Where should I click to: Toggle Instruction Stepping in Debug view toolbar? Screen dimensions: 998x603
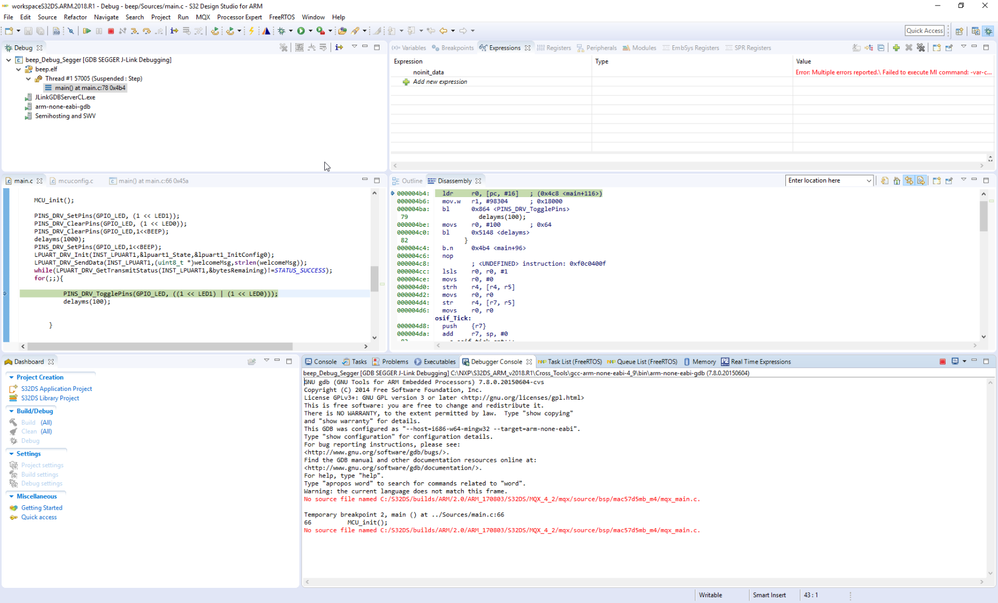pos(339,48)
